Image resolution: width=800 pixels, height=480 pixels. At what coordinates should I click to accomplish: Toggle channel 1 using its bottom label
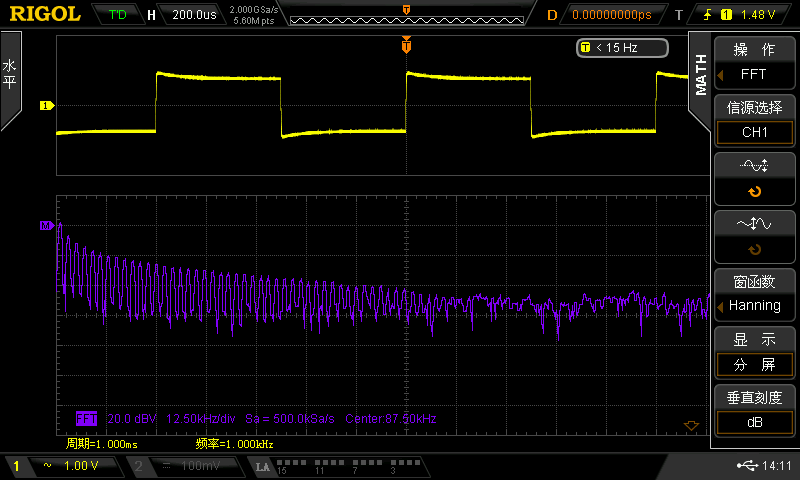point(60,466)
